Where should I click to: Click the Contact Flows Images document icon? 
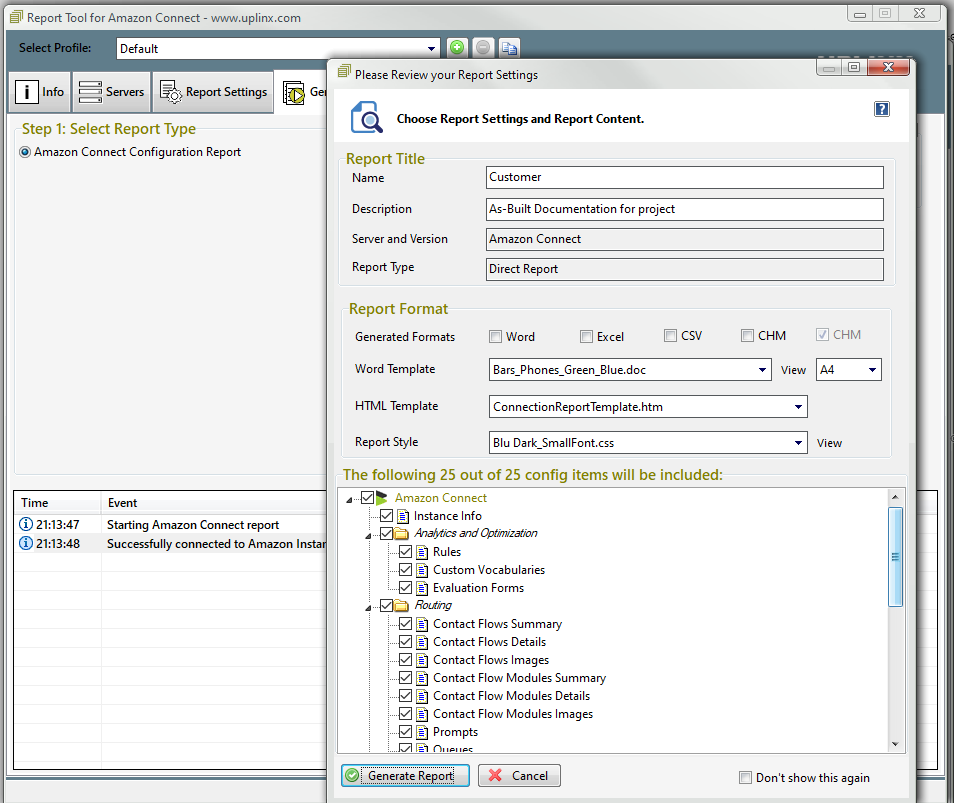pyautogui.click(x=422, y=659)
